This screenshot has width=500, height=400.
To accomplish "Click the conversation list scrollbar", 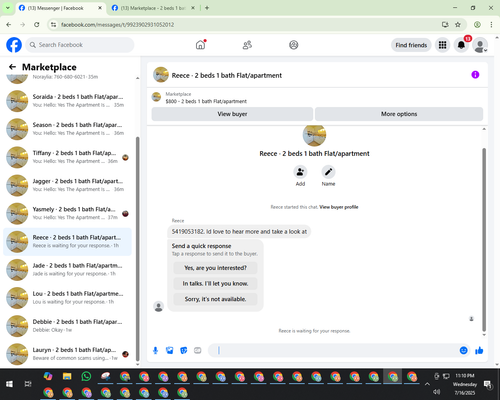I will [138, 248].
